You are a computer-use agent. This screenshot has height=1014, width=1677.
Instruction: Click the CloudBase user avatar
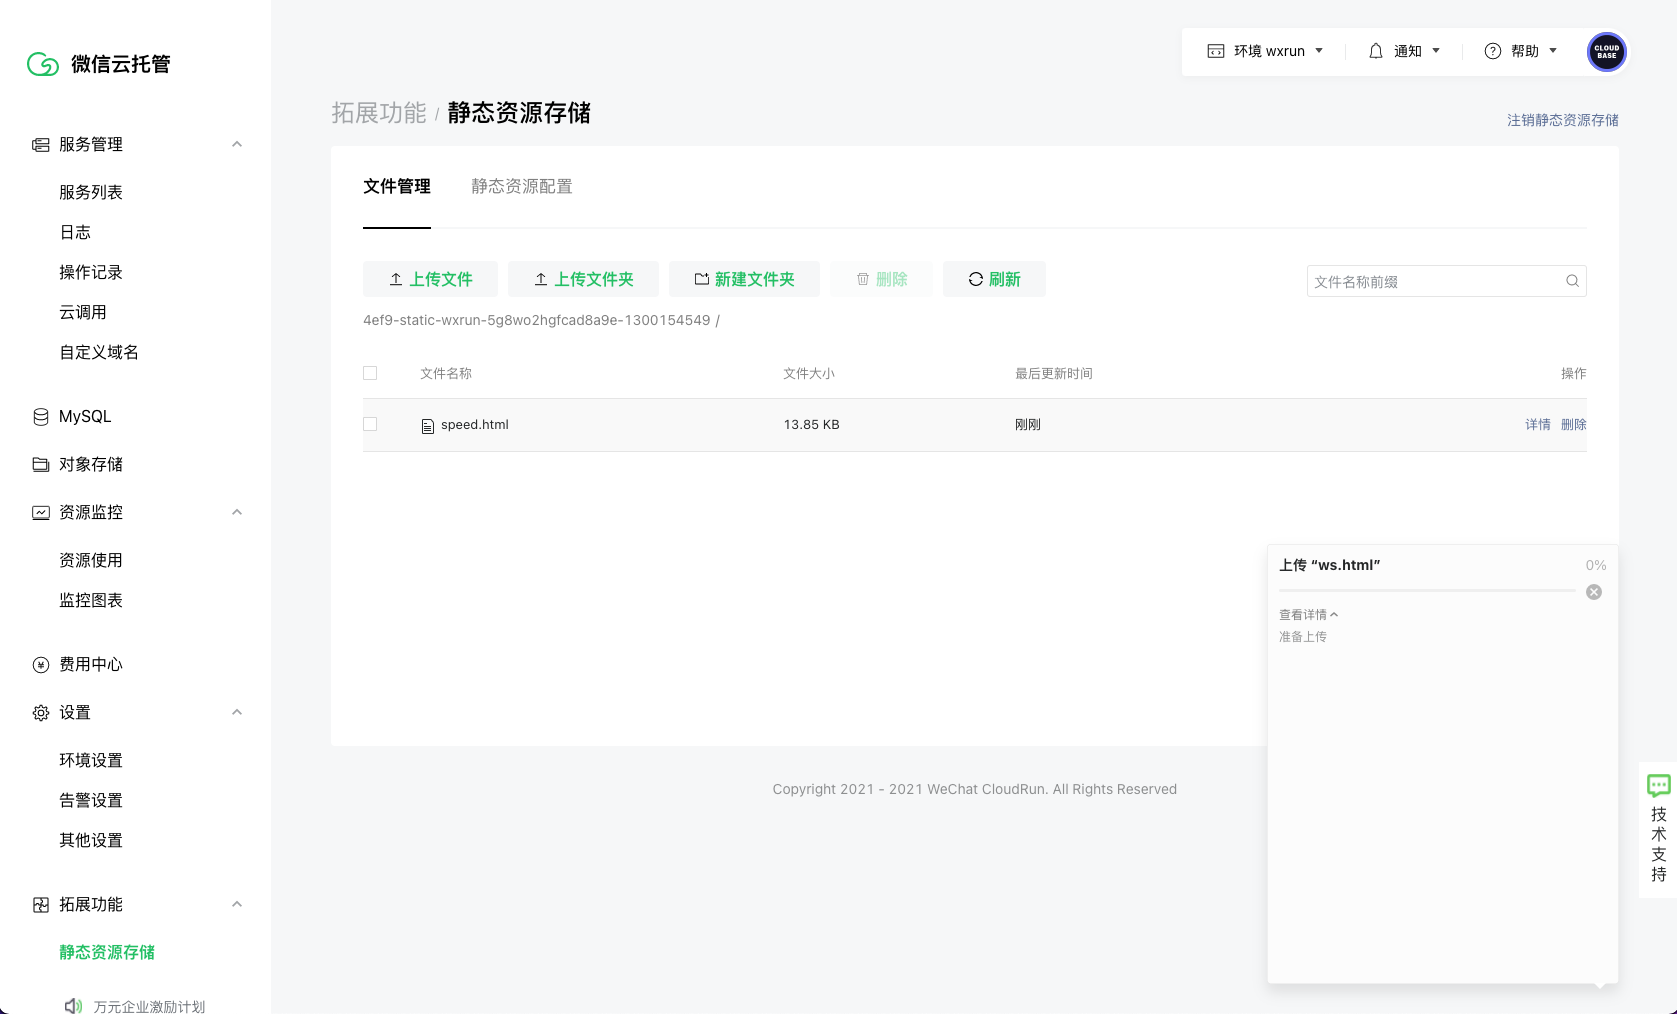(1606, 52)
